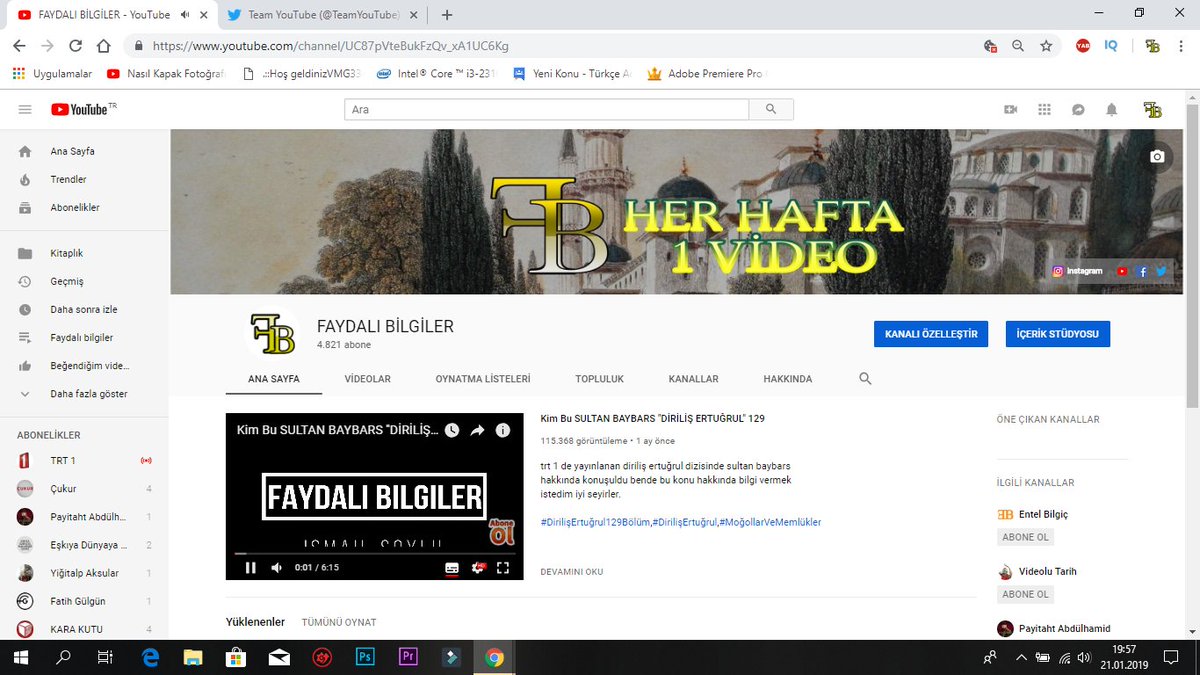
Task: Edit channel art with camera icon
Action: point(1157,156)
